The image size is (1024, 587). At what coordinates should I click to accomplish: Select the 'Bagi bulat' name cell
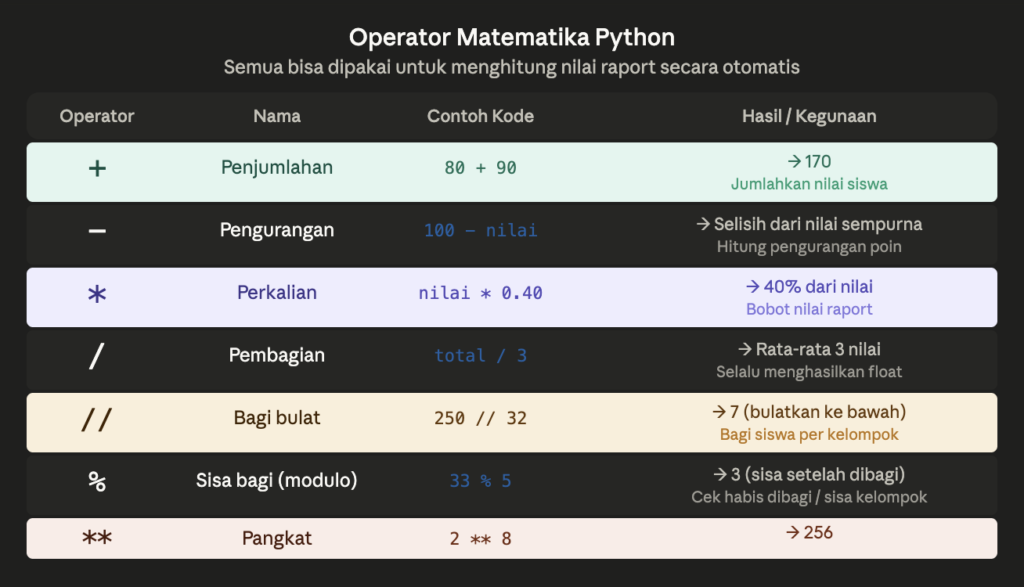(x=277, y=418)
